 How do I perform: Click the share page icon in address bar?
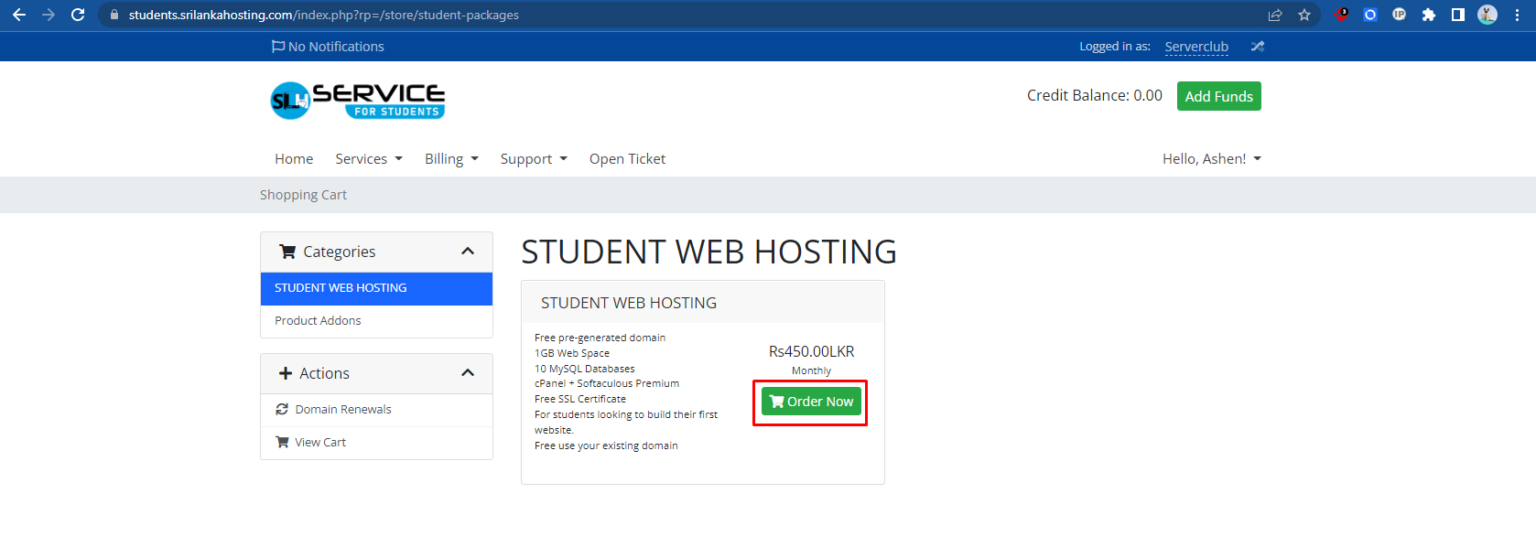(x=1275, y=15)
